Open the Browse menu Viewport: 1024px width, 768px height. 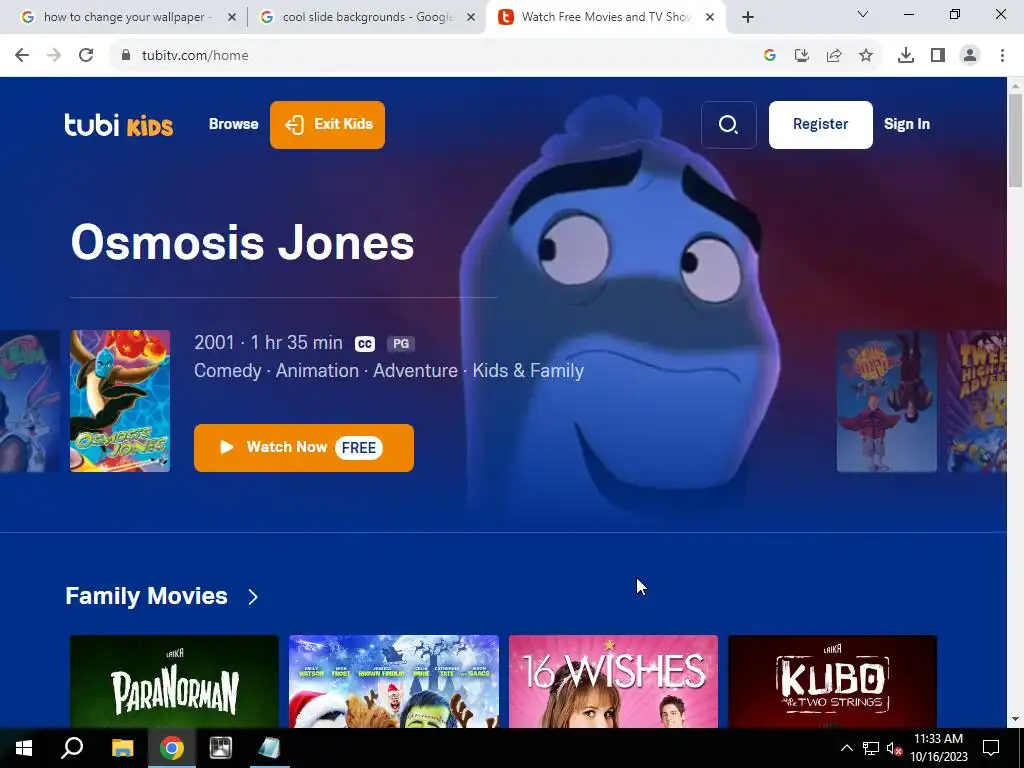click(x=233, y=124)
